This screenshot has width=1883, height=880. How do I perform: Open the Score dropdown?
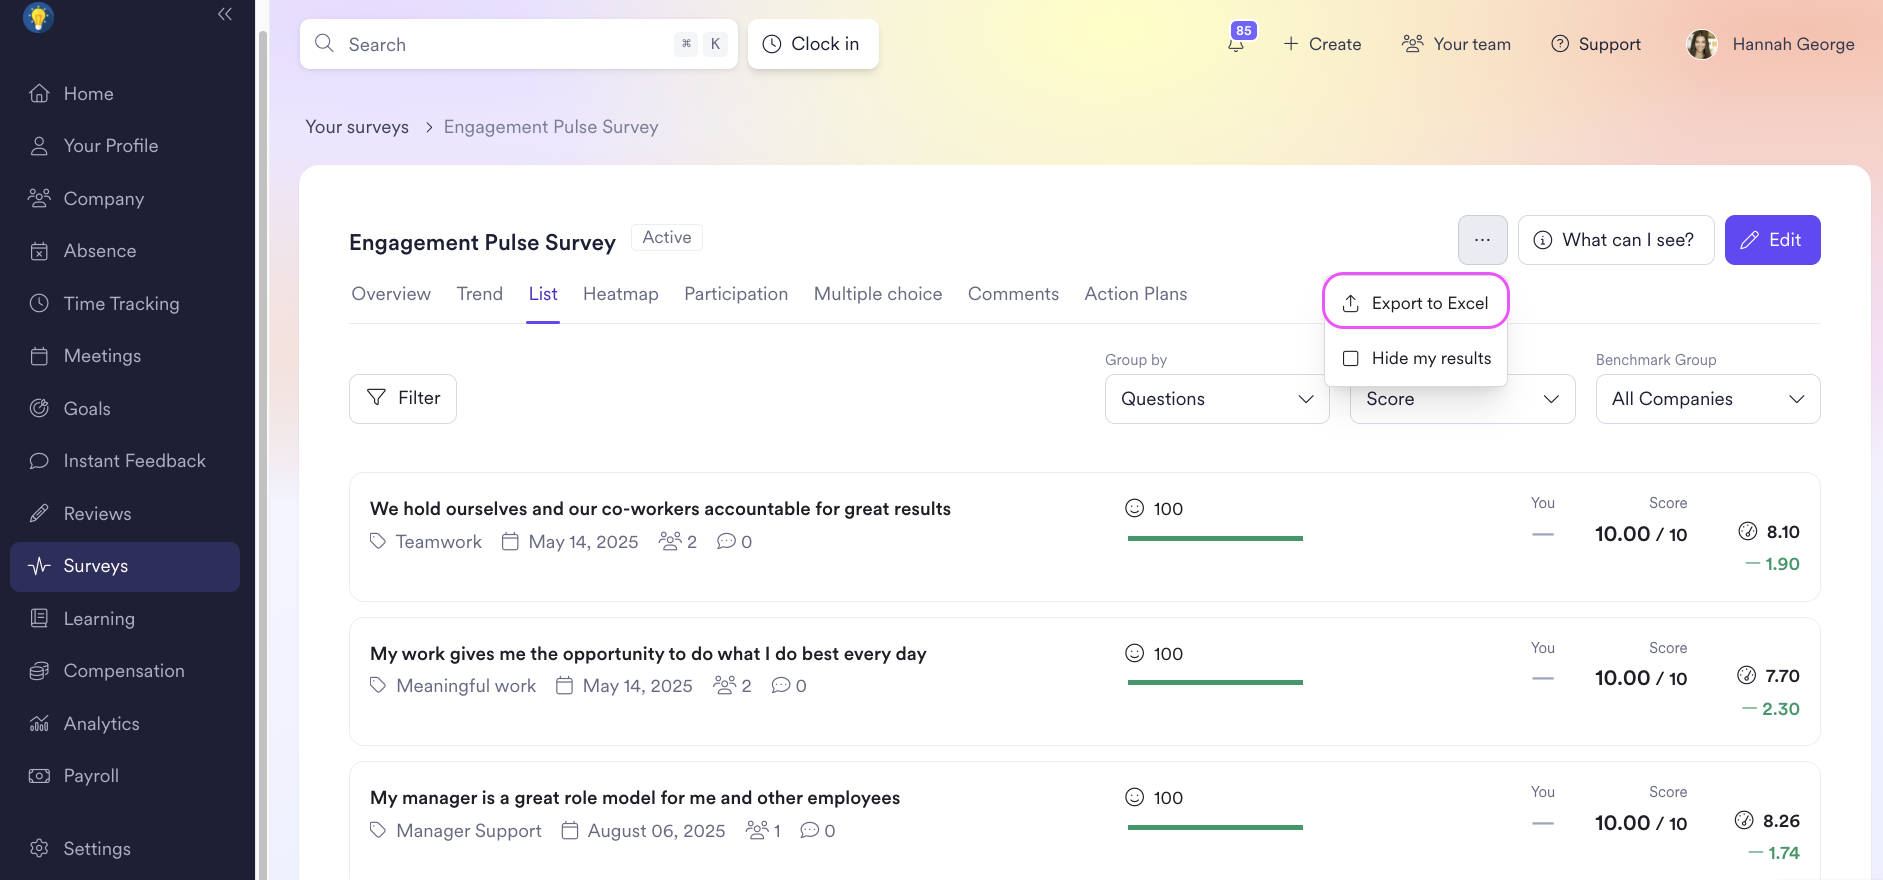[1462, 399]
